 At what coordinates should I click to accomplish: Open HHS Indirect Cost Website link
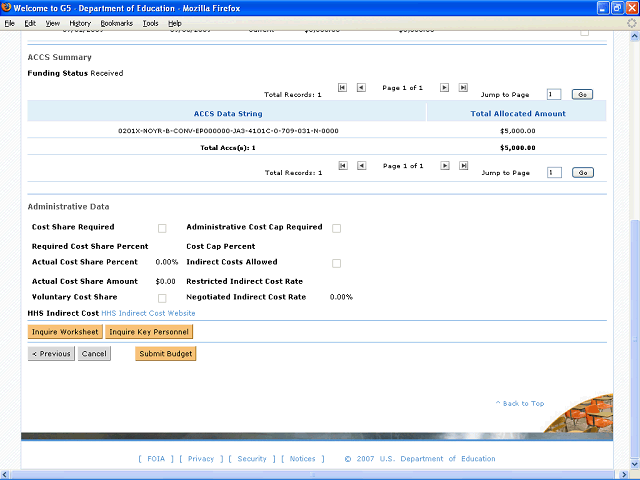click(x=148, y=313)
